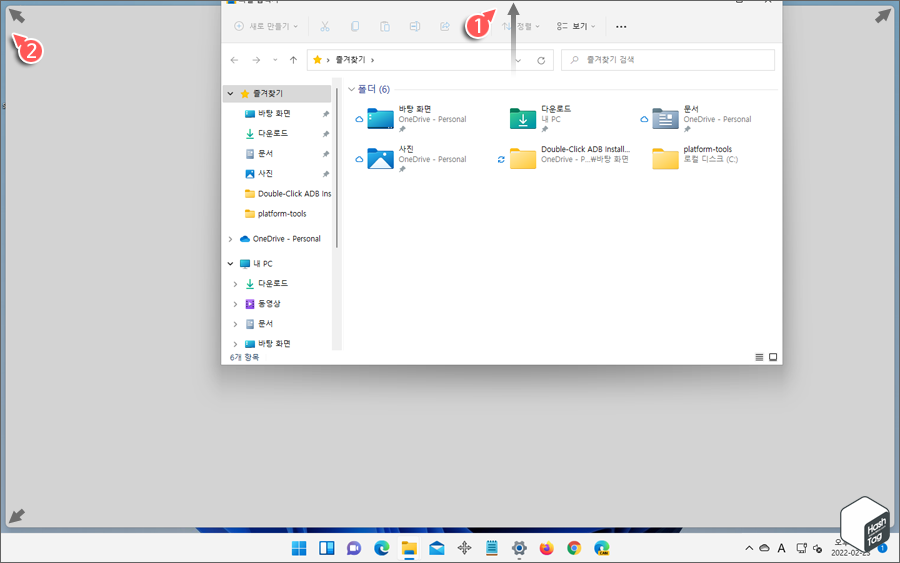Screen dimensions: 900x563
Task: Click the Cut scissors icon in Explorer toolbar
Action: coord(325,26)
